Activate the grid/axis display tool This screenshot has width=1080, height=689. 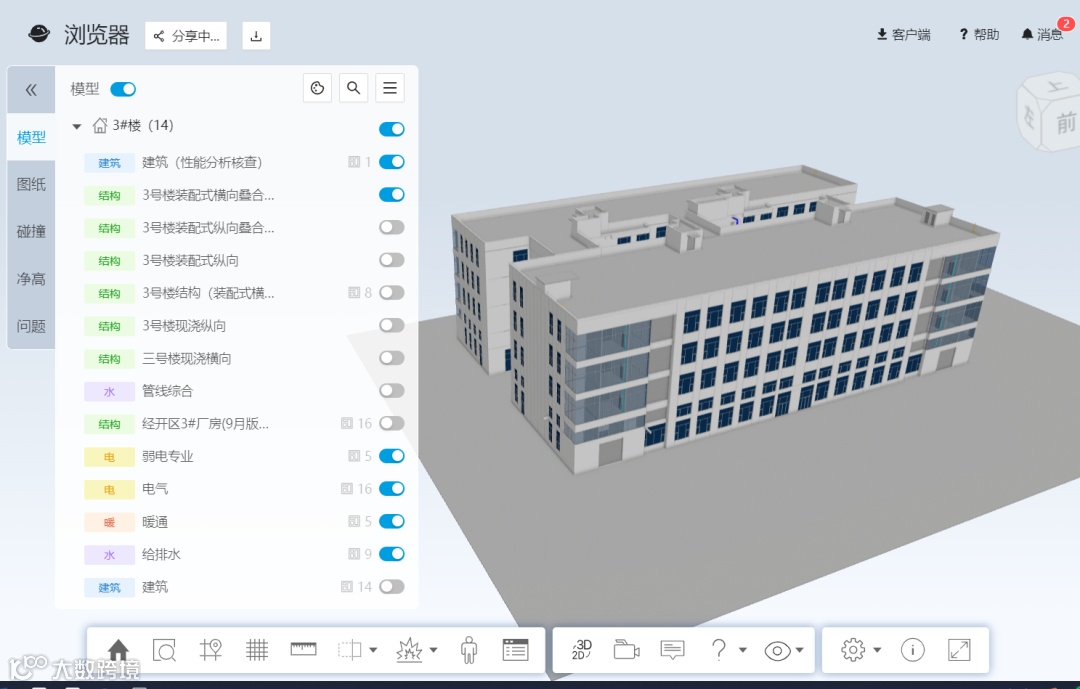(x=257, y=650)
